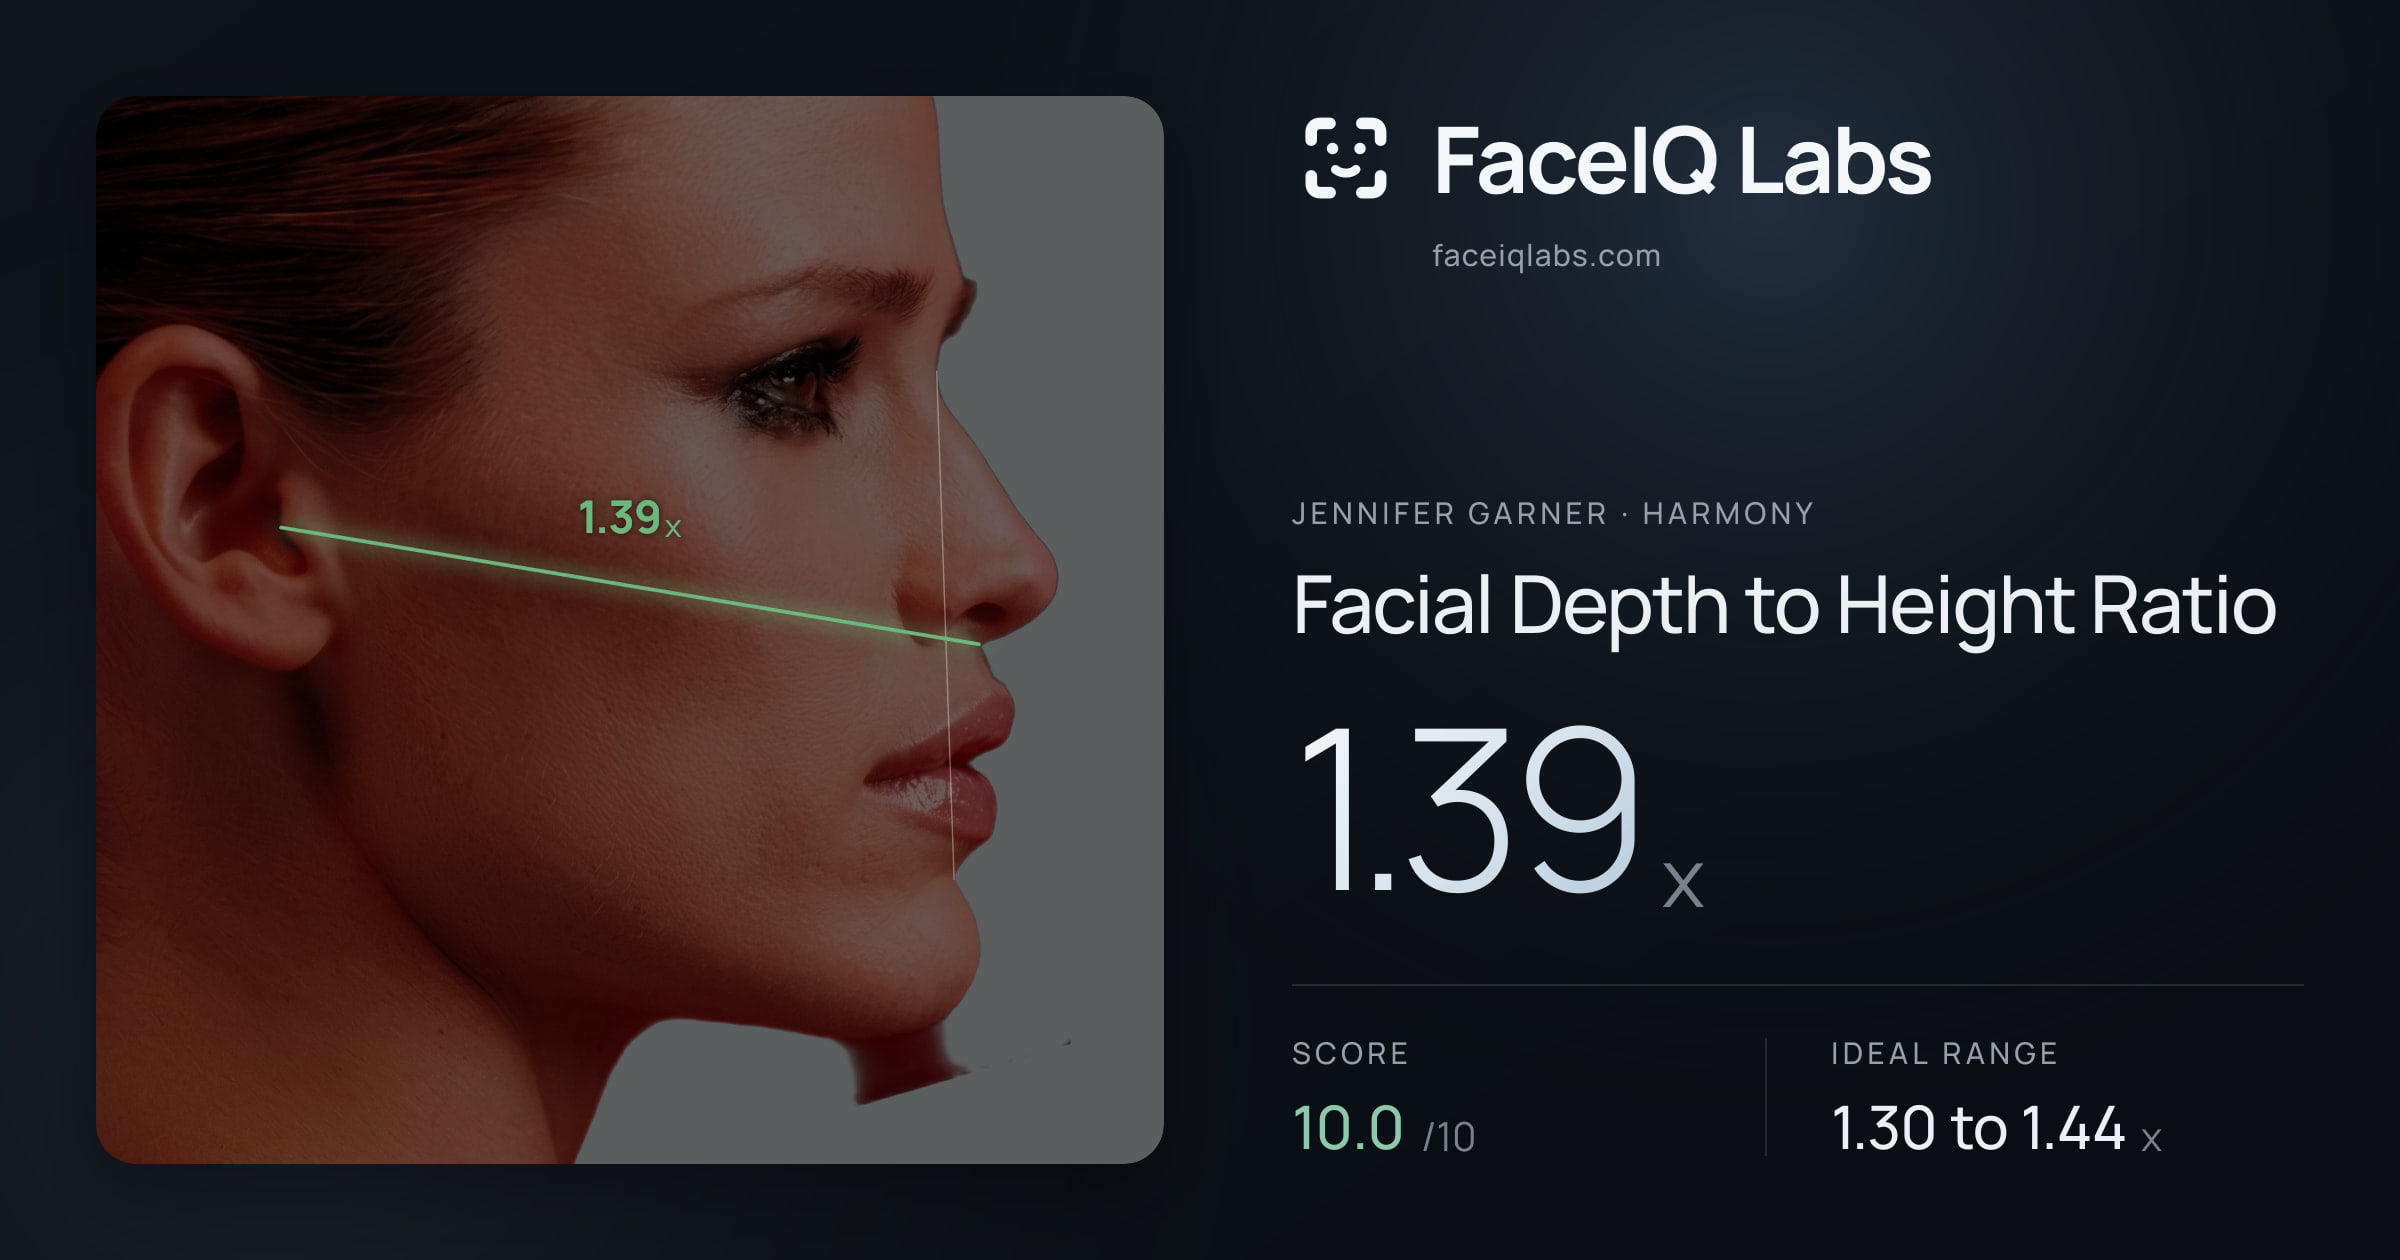
Task: Click the Jennifer Garner · Harmony caption
Action: point(1552,514)
